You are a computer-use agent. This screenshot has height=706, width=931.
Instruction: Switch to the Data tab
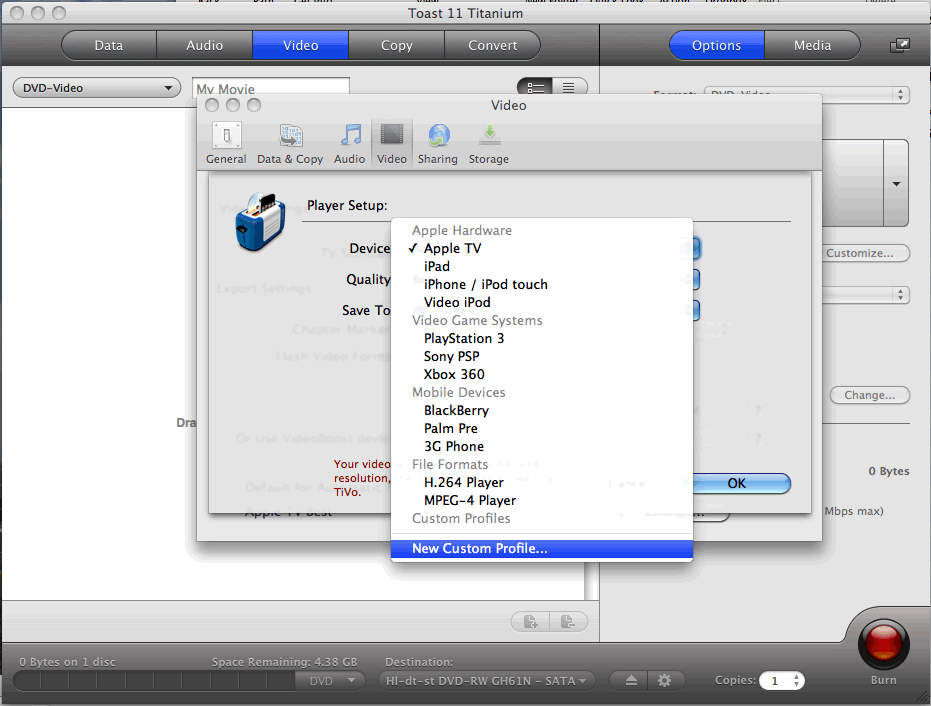[x=109, y=45]
